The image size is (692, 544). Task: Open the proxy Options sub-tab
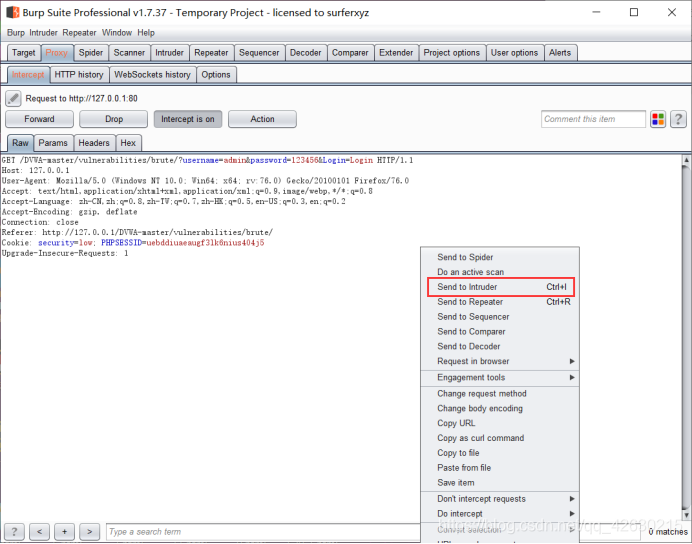pos(216,75)
